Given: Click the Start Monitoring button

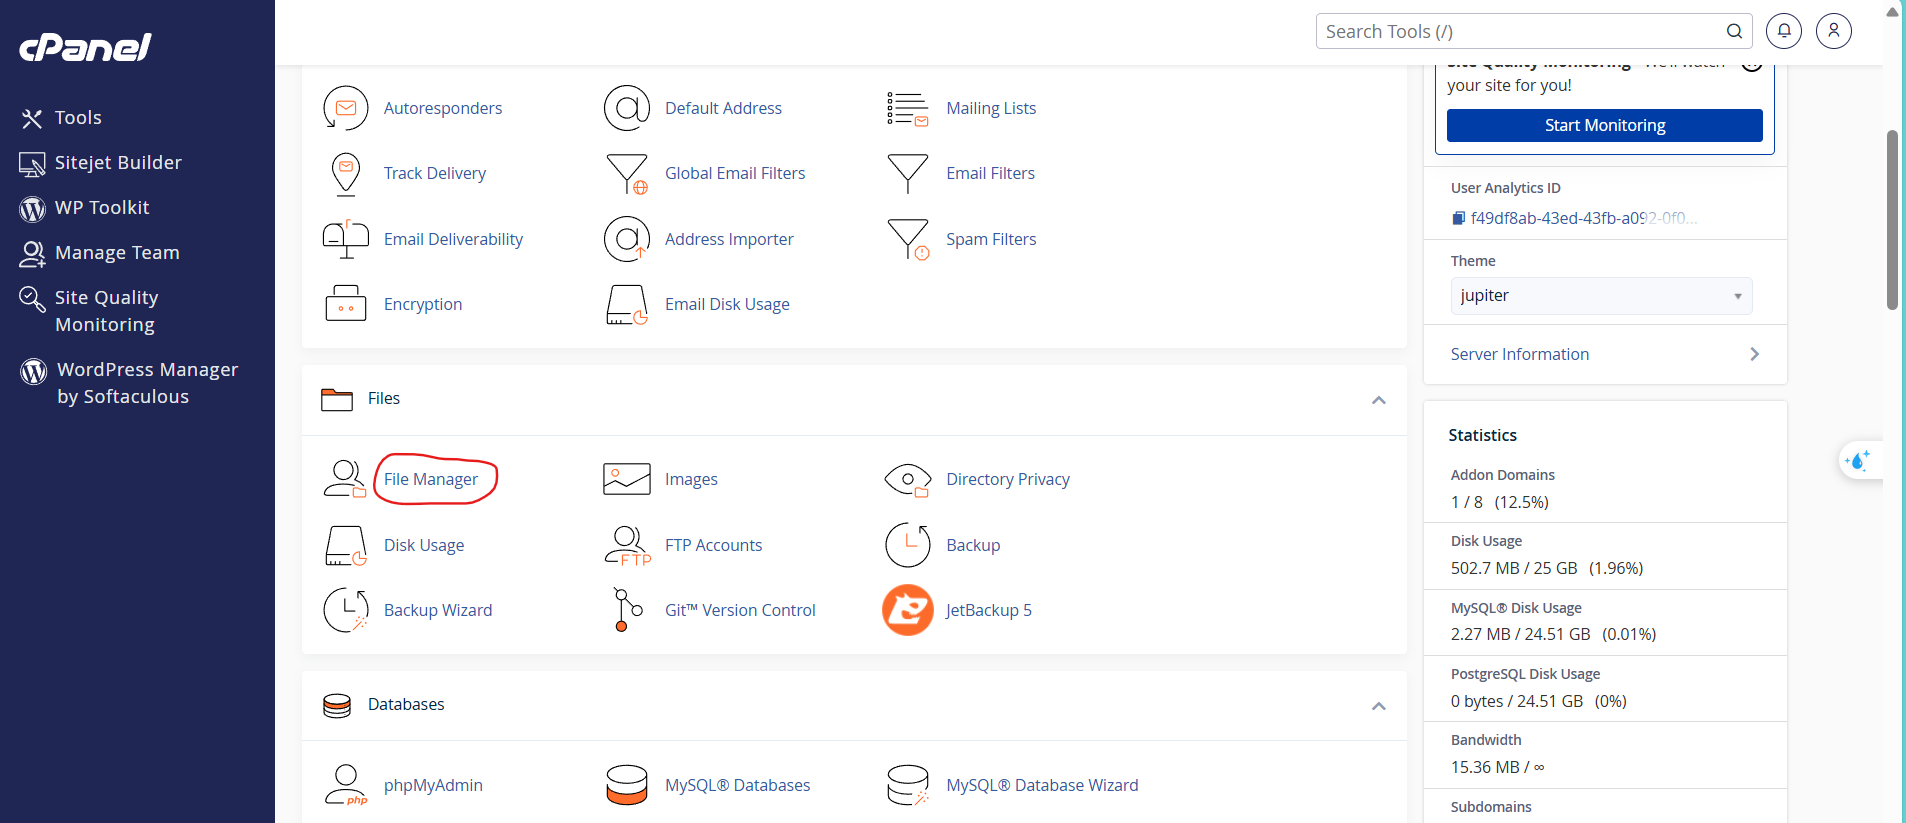Looking at the screenshot, I should [x=1605, y=125].
